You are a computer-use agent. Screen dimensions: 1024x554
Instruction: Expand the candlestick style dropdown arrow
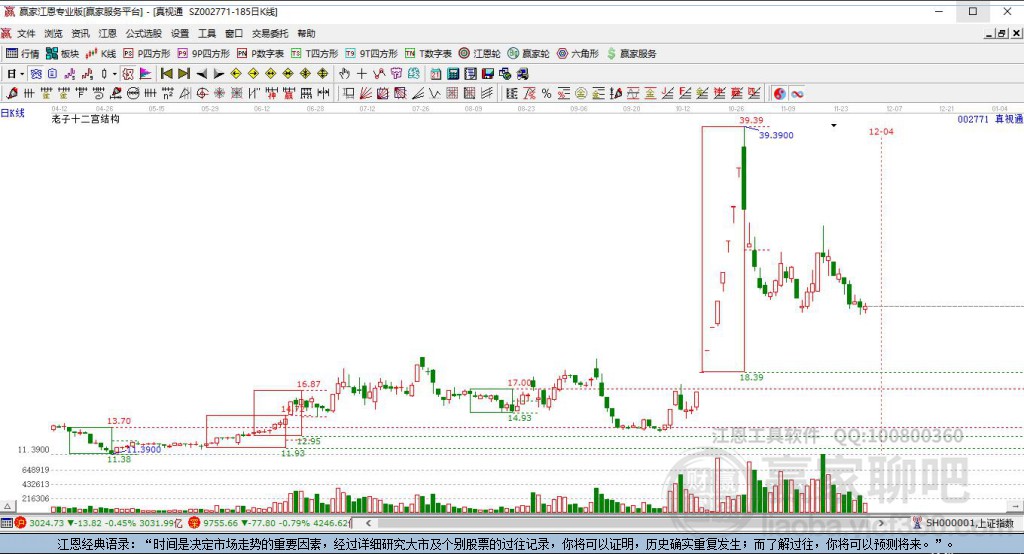pos(114,74)
